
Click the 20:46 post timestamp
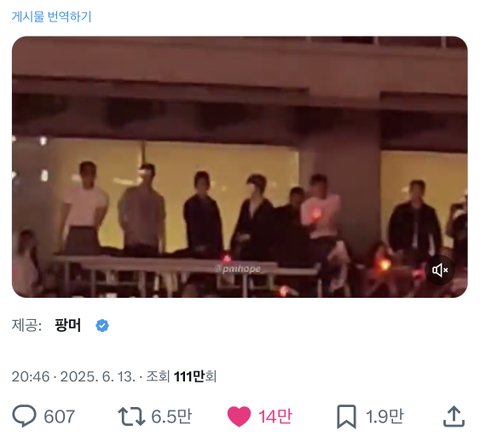pos(31,377)
